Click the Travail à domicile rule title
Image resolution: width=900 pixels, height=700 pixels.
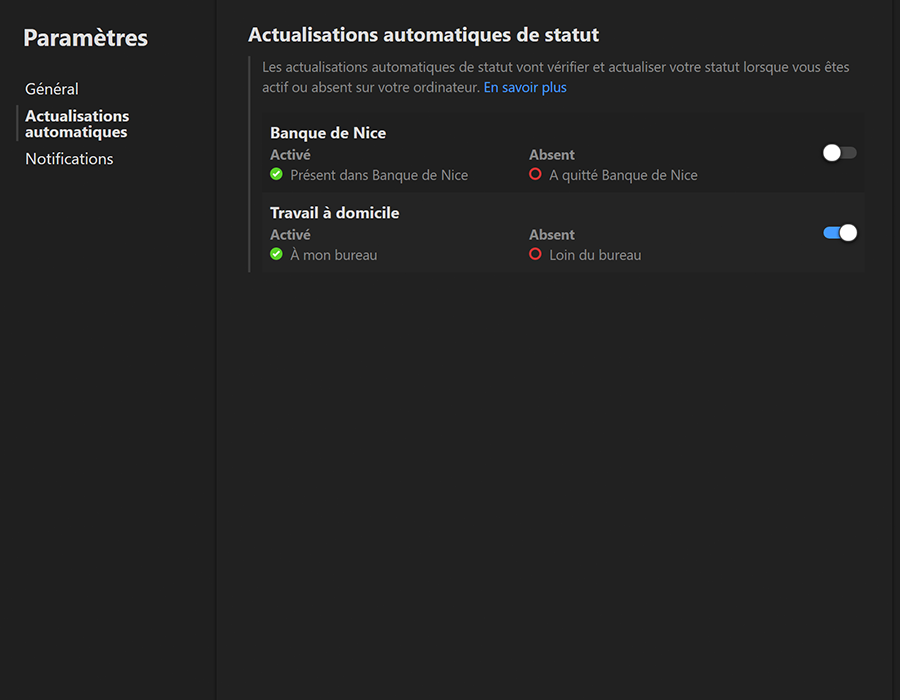pyautogui.click(x=334, y=213)
